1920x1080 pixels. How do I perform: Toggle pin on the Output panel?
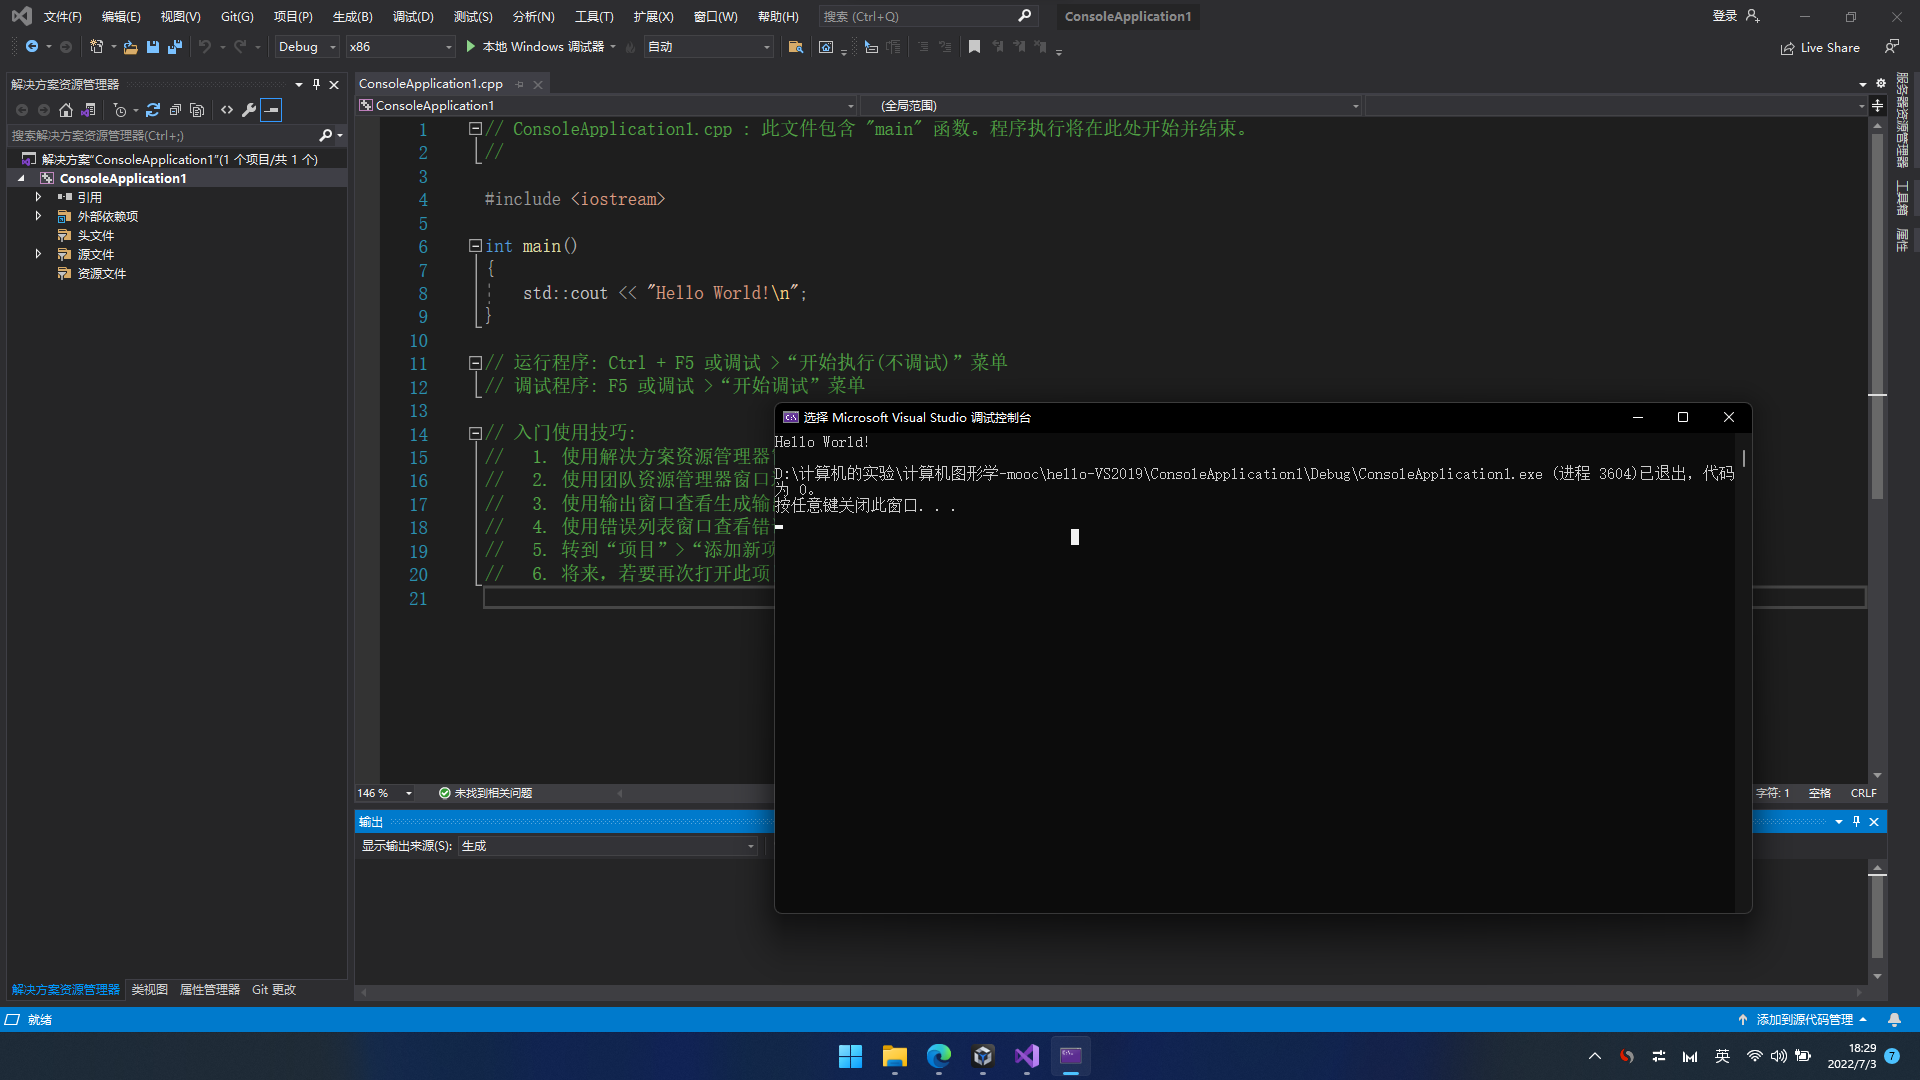1856,821
